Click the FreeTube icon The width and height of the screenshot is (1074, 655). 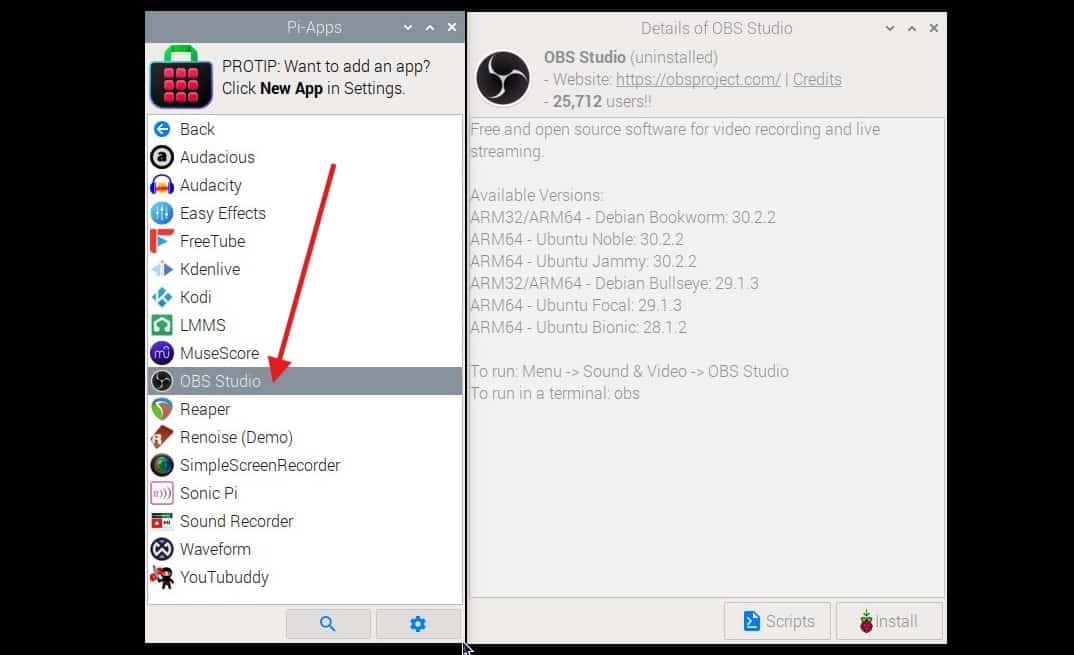[162, 241]
